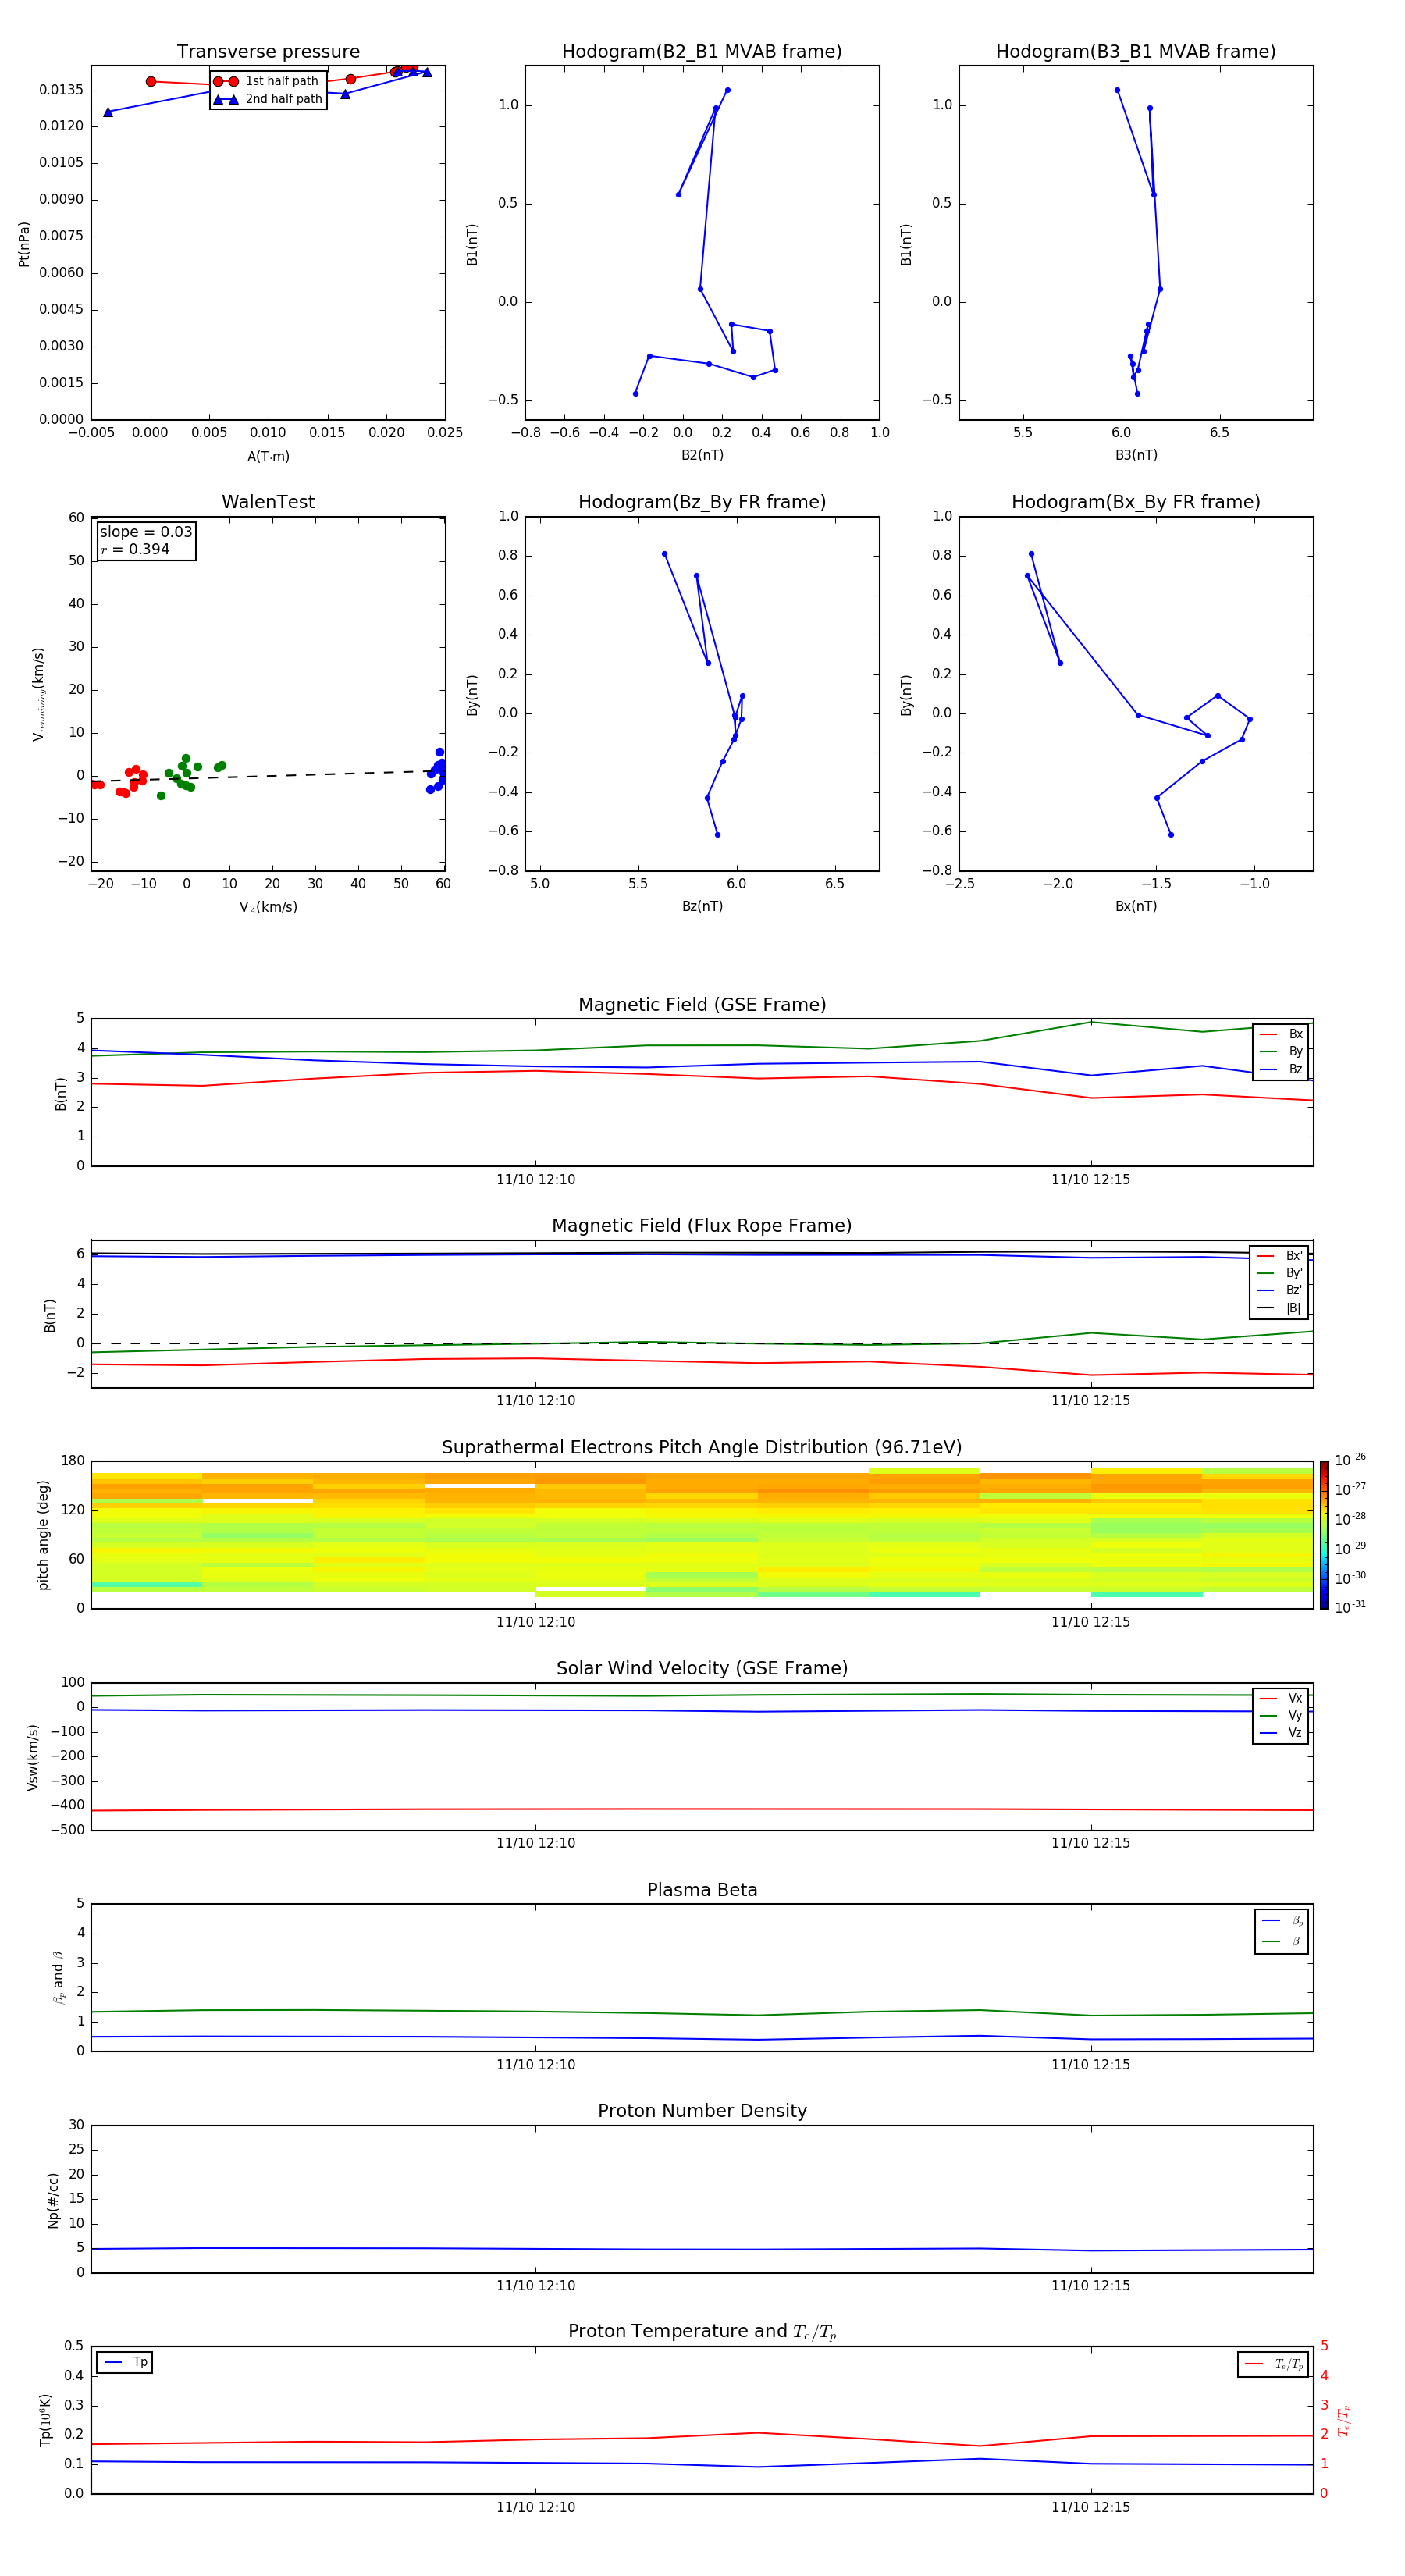Click the 'Plasma Beta' panel title
The image size is (1405, 2576).
click(702, 1891)
